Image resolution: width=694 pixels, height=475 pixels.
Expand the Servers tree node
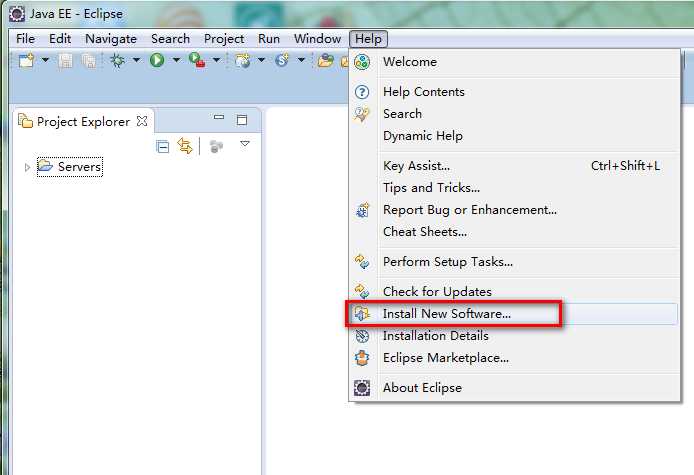27,167
